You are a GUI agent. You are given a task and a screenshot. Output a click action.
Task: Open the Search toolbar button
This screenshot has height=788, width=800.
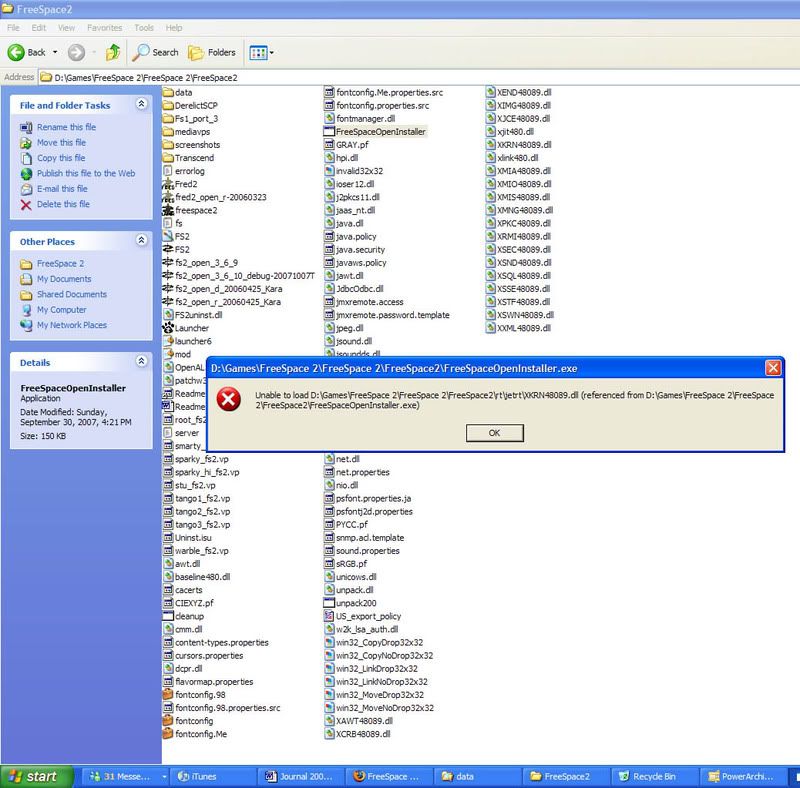click(156, 52)
